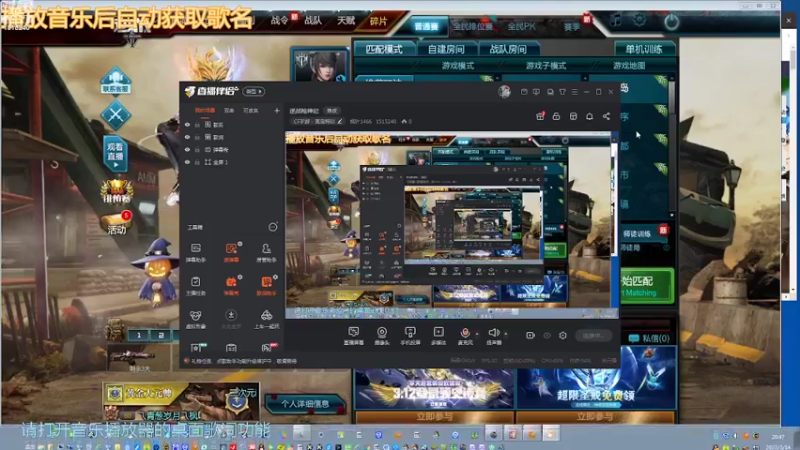Open the 私信(0) private message link
Viewport: 800px width, 450px height.
[649, 338]
